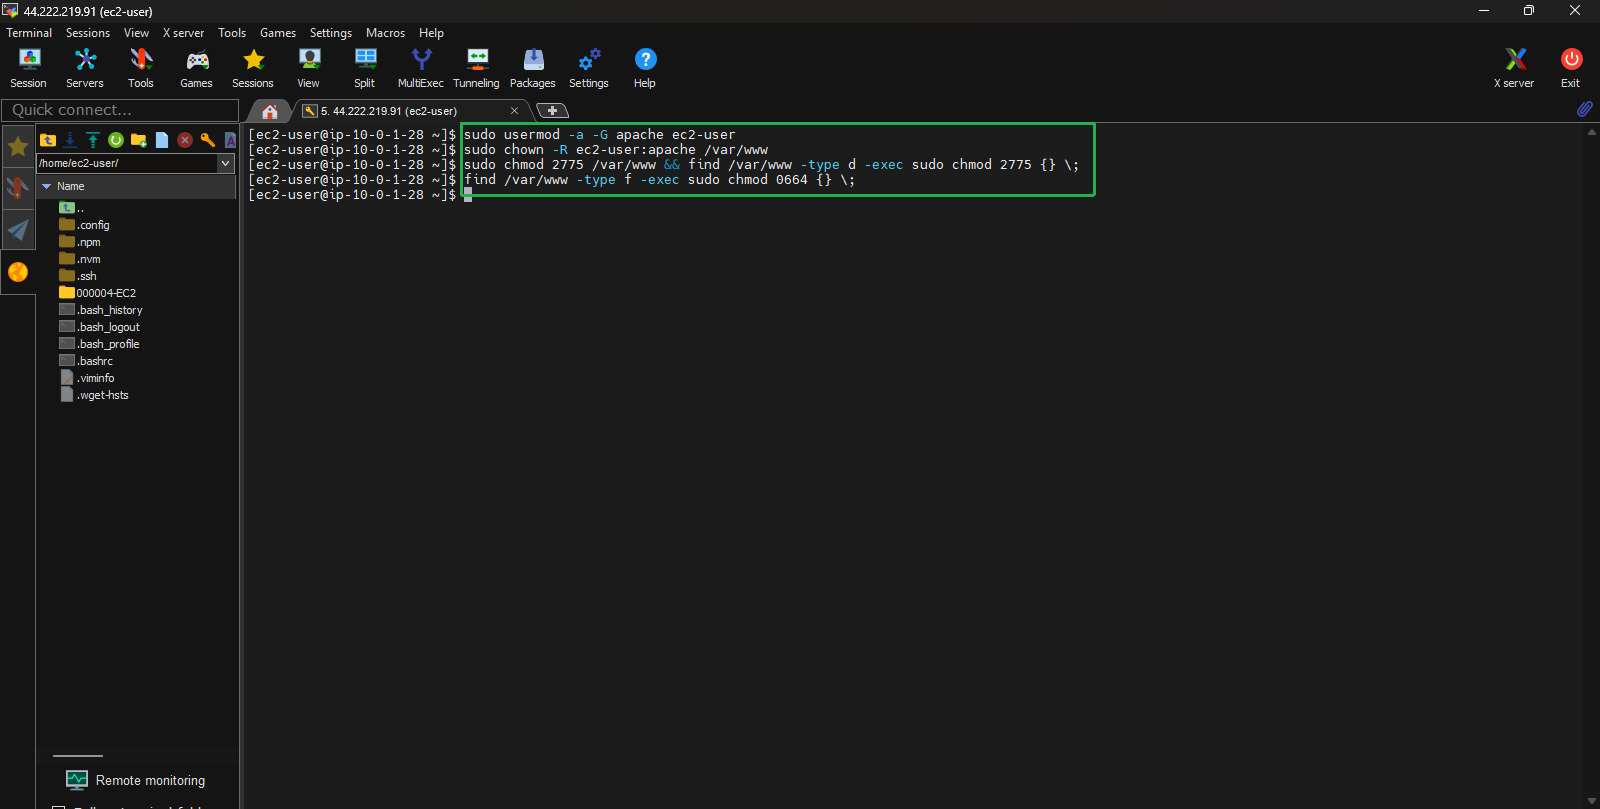Open the Games menu
Viewport: 1600px width, 809px height.
click(278, 33)
